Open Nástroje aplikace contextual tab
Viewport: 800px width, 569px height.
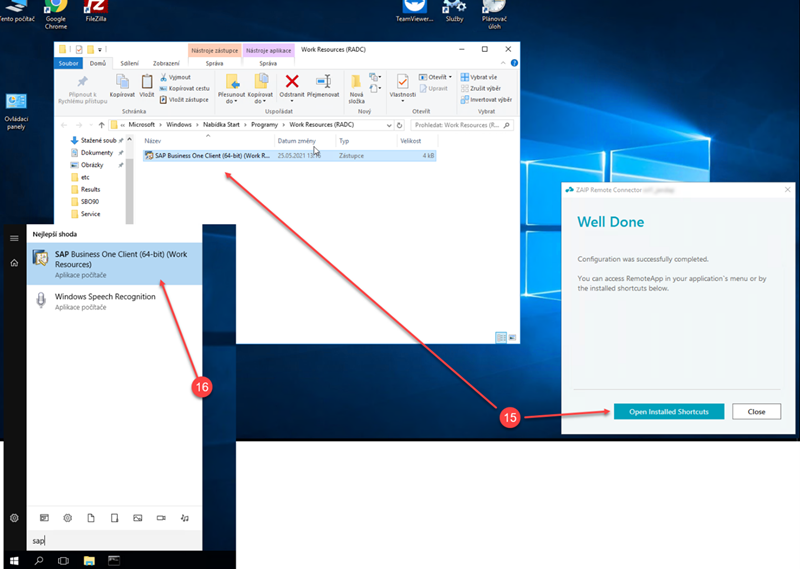coord(268,50)
